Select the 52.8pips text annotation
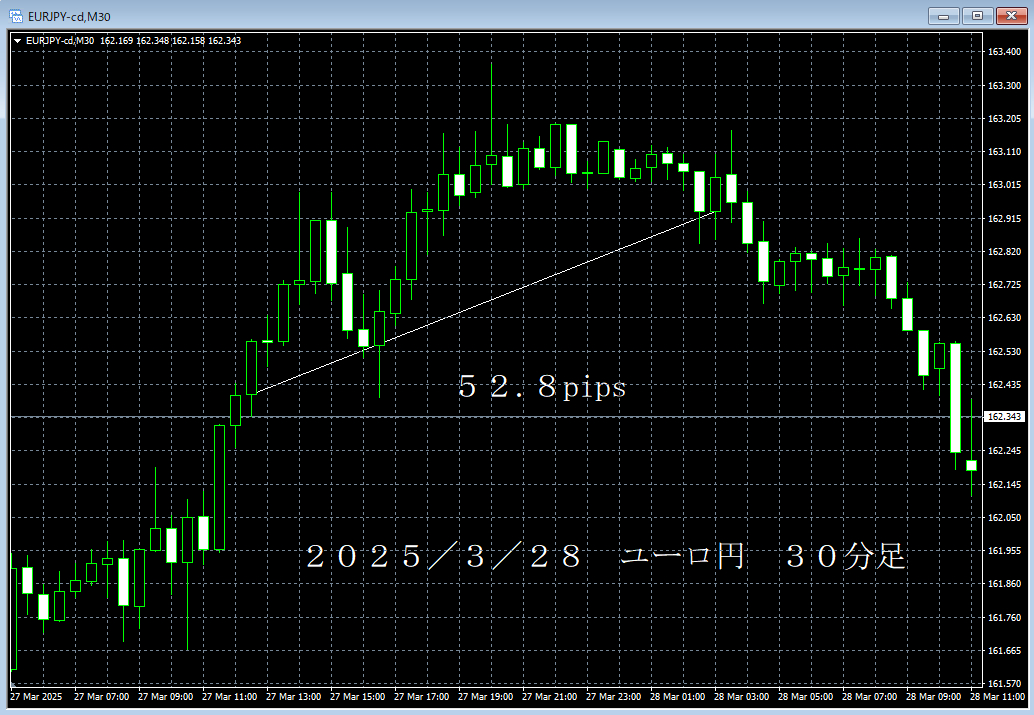The image size is (1034, 715). (540, 388)
